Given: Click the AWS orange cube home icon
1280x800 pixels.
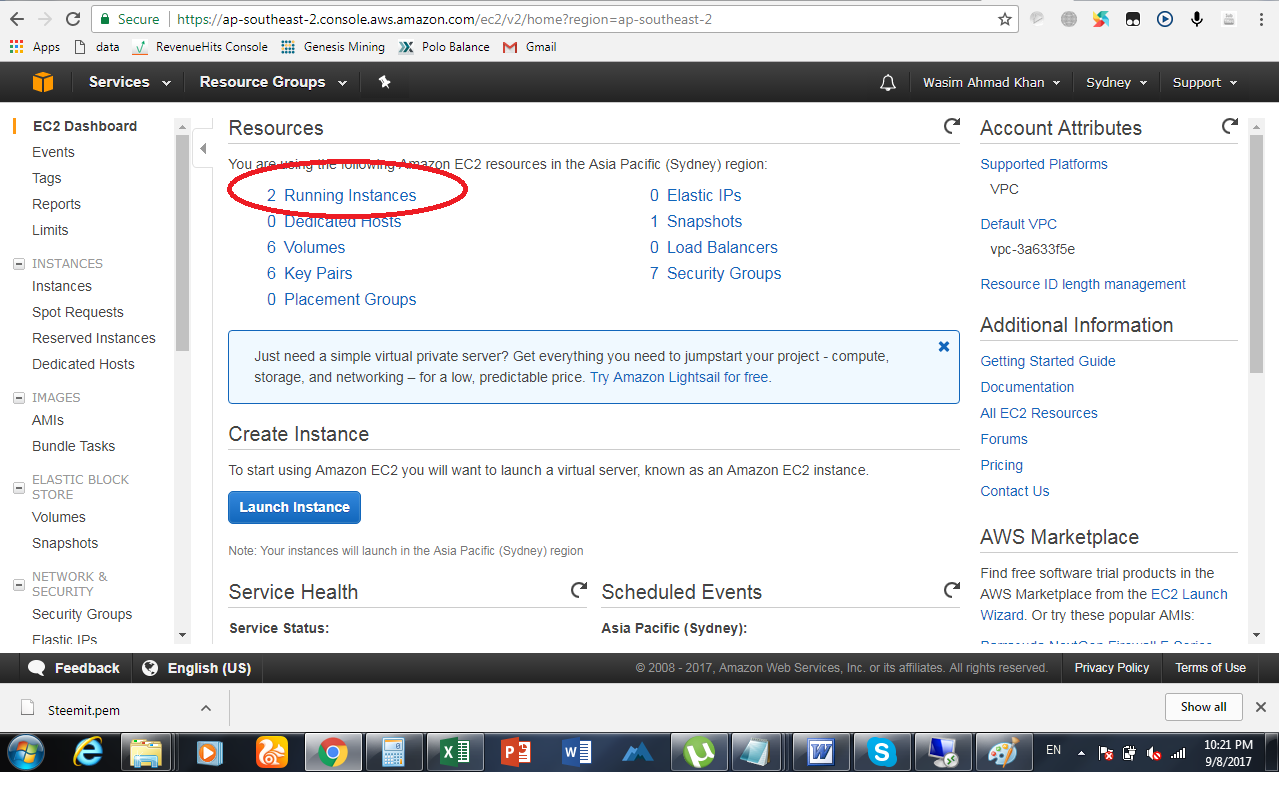Looking at the screenshot, I should pyautogui.click(x=42, y=82).
